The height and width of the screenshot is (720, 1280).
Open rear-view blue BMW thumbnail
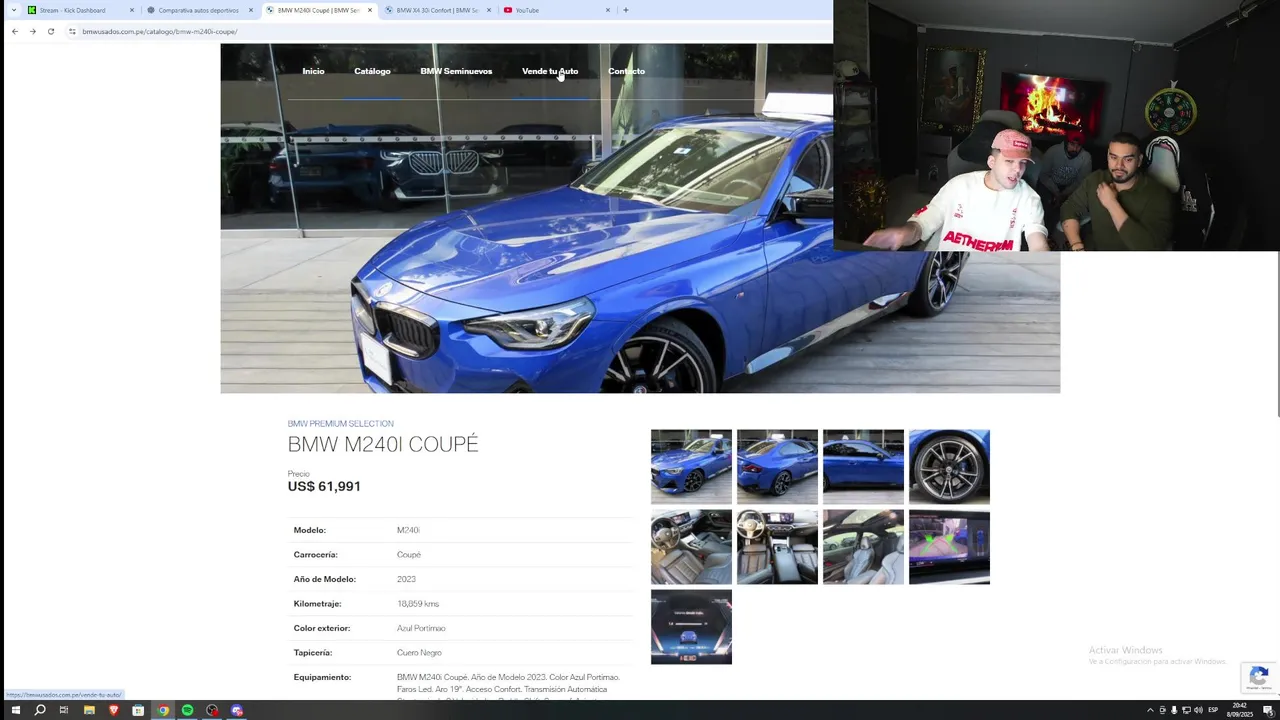[777, 467]
